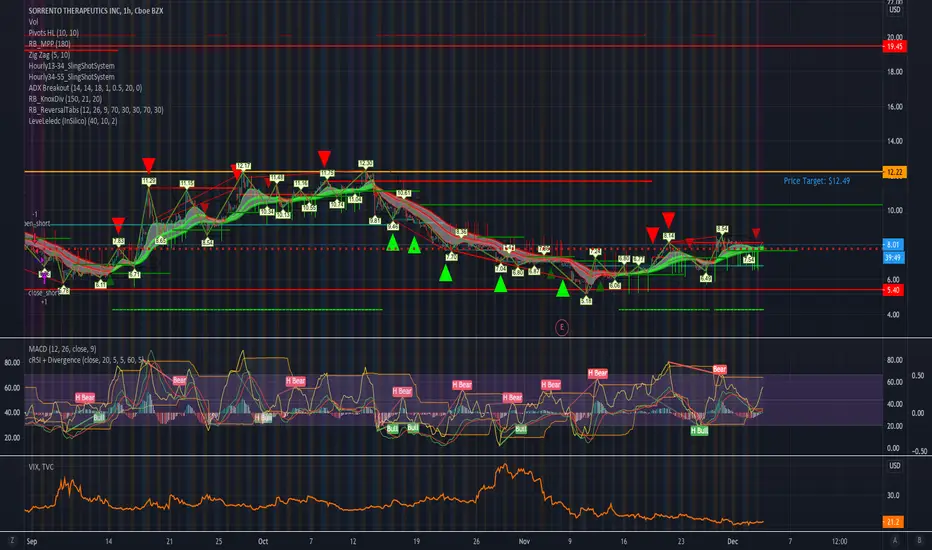Open the USD selector on the VIX pane axis

pos(895,466)
